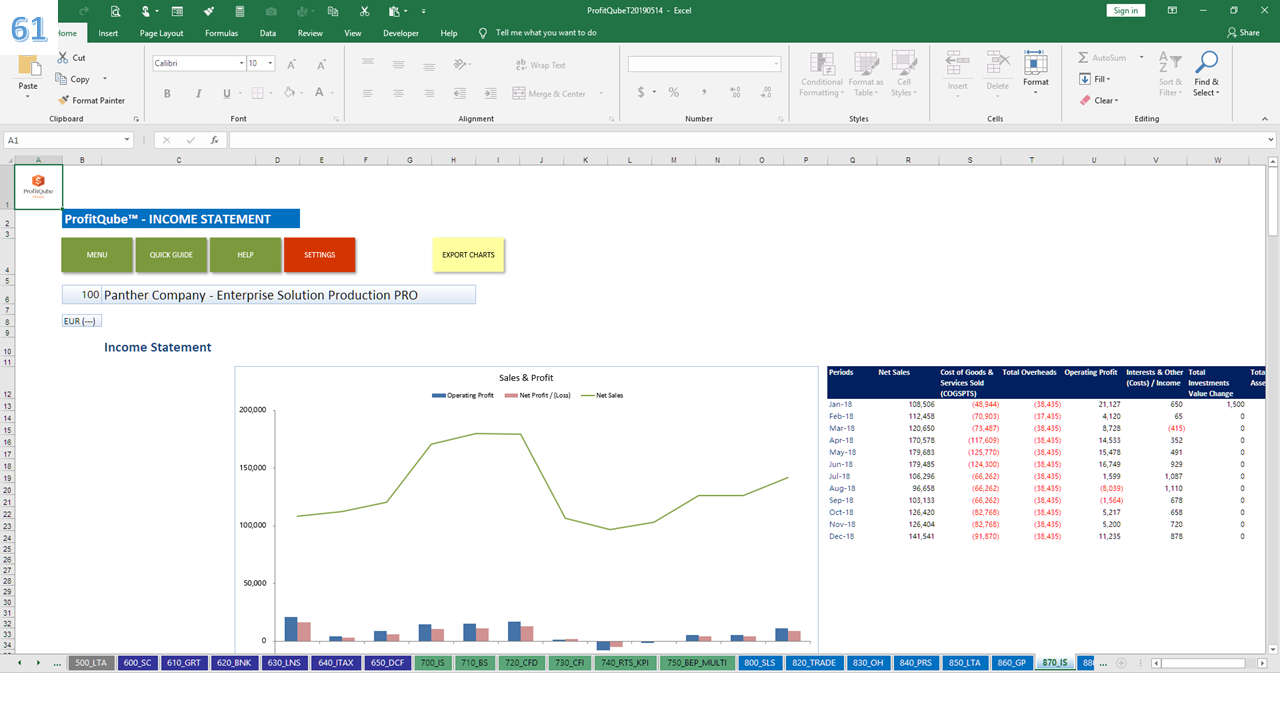1280x720 pixels.
Task: Expand the Clear dropdown in Editing
Action: pos(1116,101)
